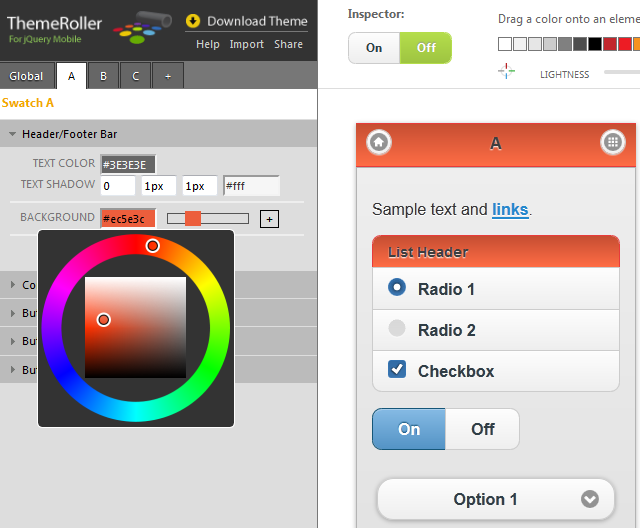
Task: Click the Import link
Action: [246, 44]
